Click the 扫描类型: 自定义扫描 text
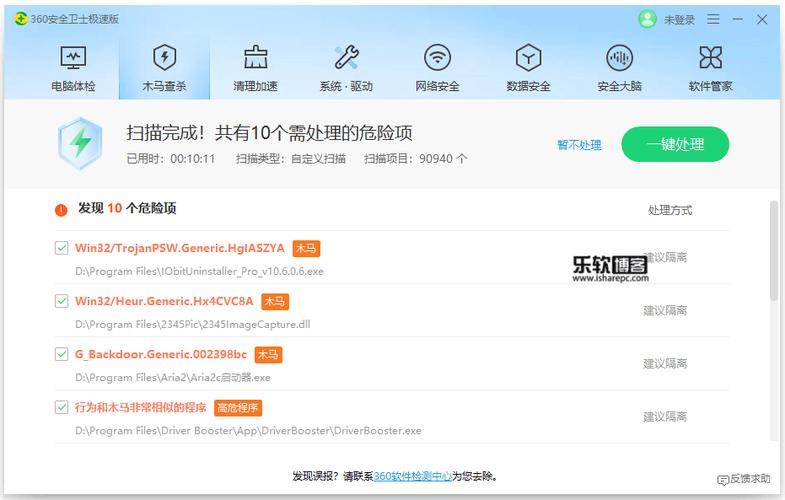The height and width of the screenshot is (500, 785). (x=291, y=159)
